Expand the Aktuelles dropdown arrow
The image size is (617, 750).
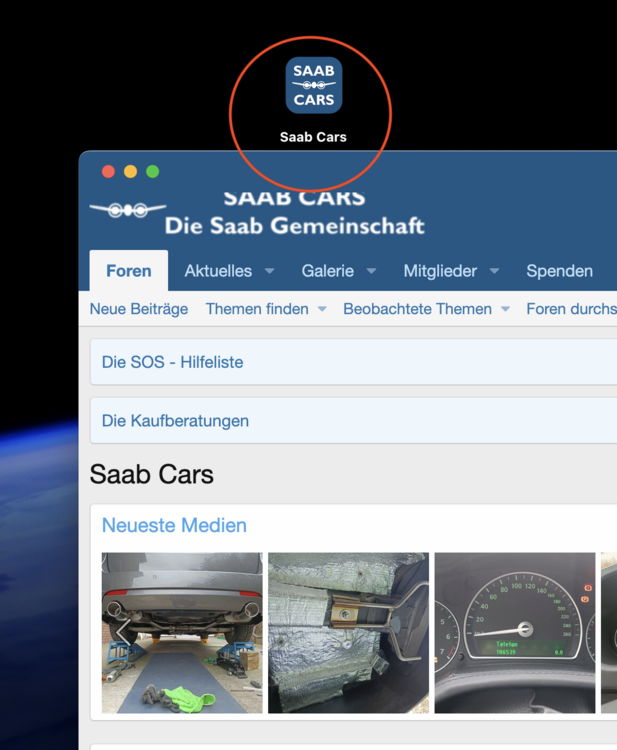[x=270, y=271]
